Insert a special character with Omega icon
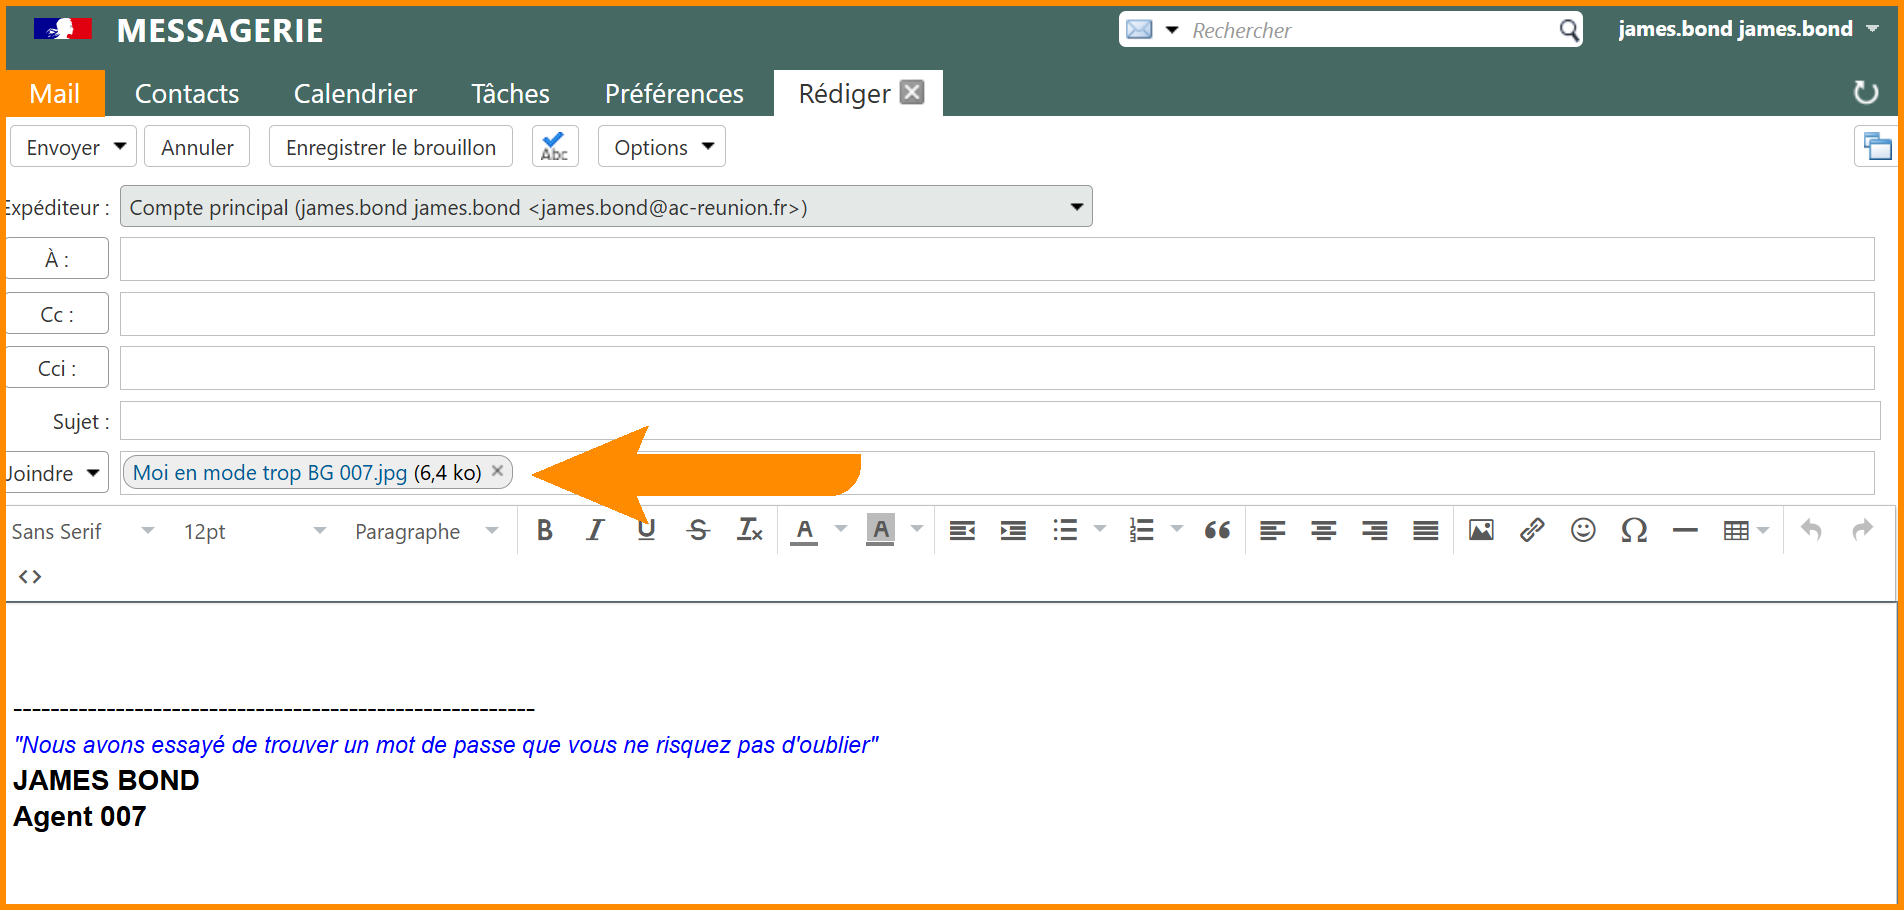Image resolution: width=1904 pixels, height=910 pixels. 1634,530
